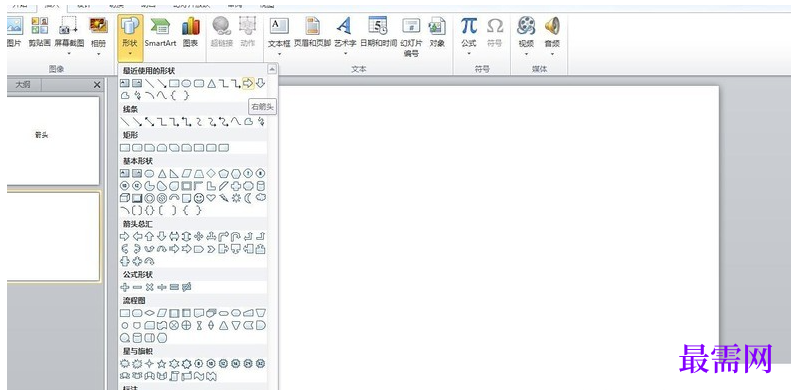Click shapes gallery scroll-up arrow
791x390 pixels.
click(x=272, y=69)
